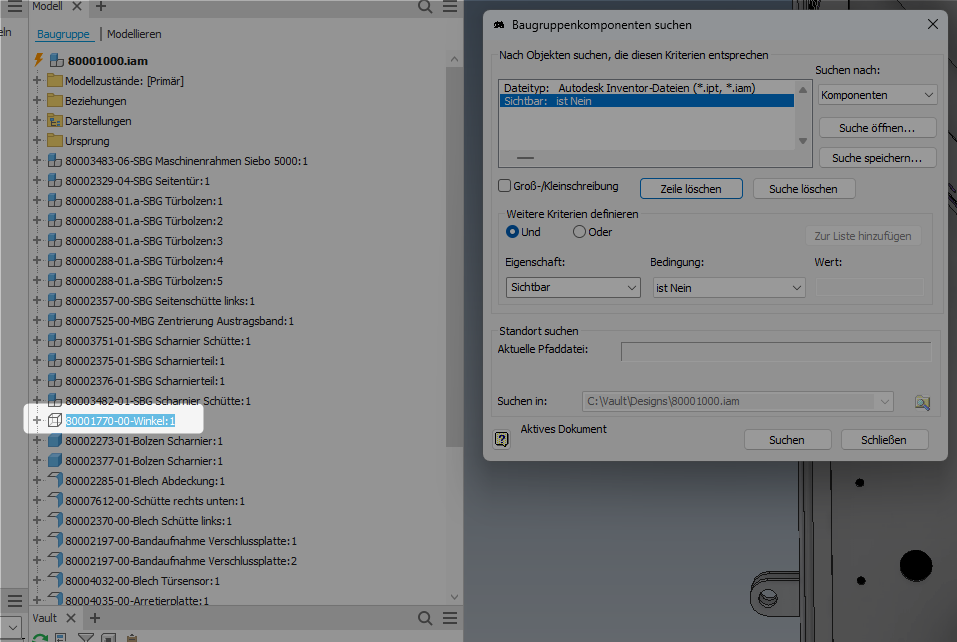This screenshot has width=957, height=642.
Task: Open the Eigenschaft Sichtbar dropdown
Action: (x=573, y=287)
